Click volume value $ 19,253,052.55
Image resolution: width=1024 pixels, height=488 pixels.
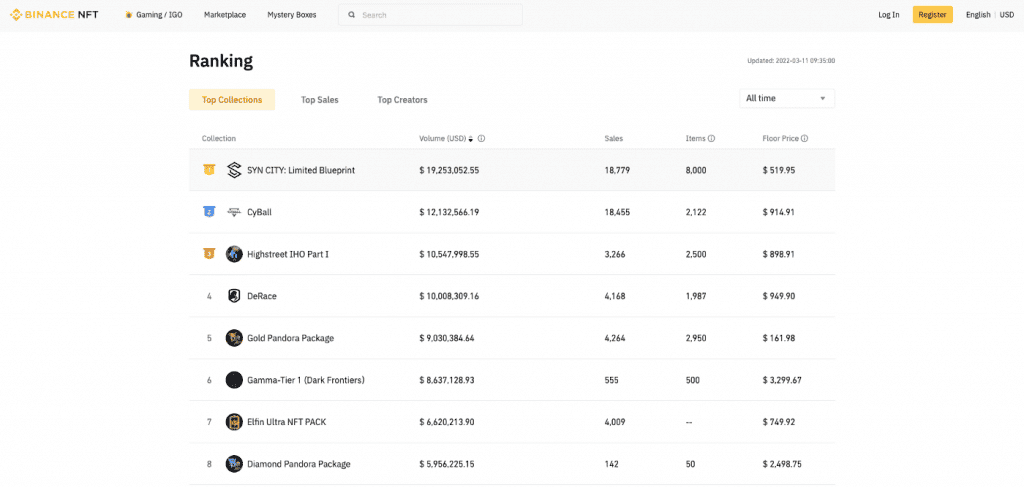tap(449, 170)
